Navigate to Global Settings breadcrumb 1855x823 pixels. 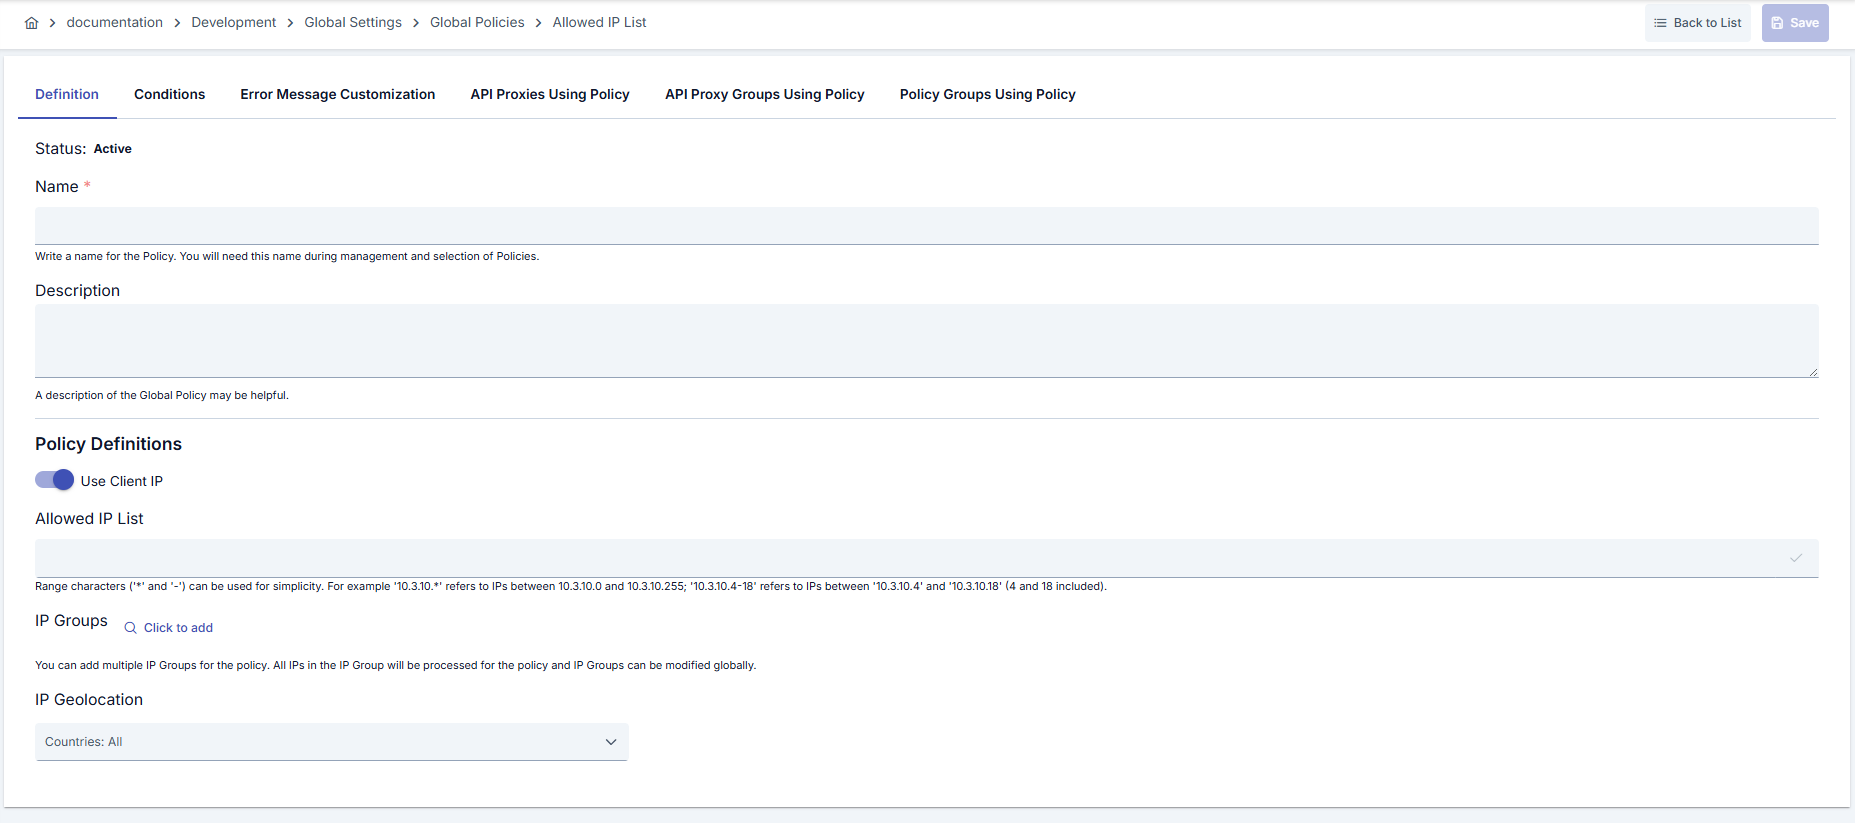(x=353, y=22)
